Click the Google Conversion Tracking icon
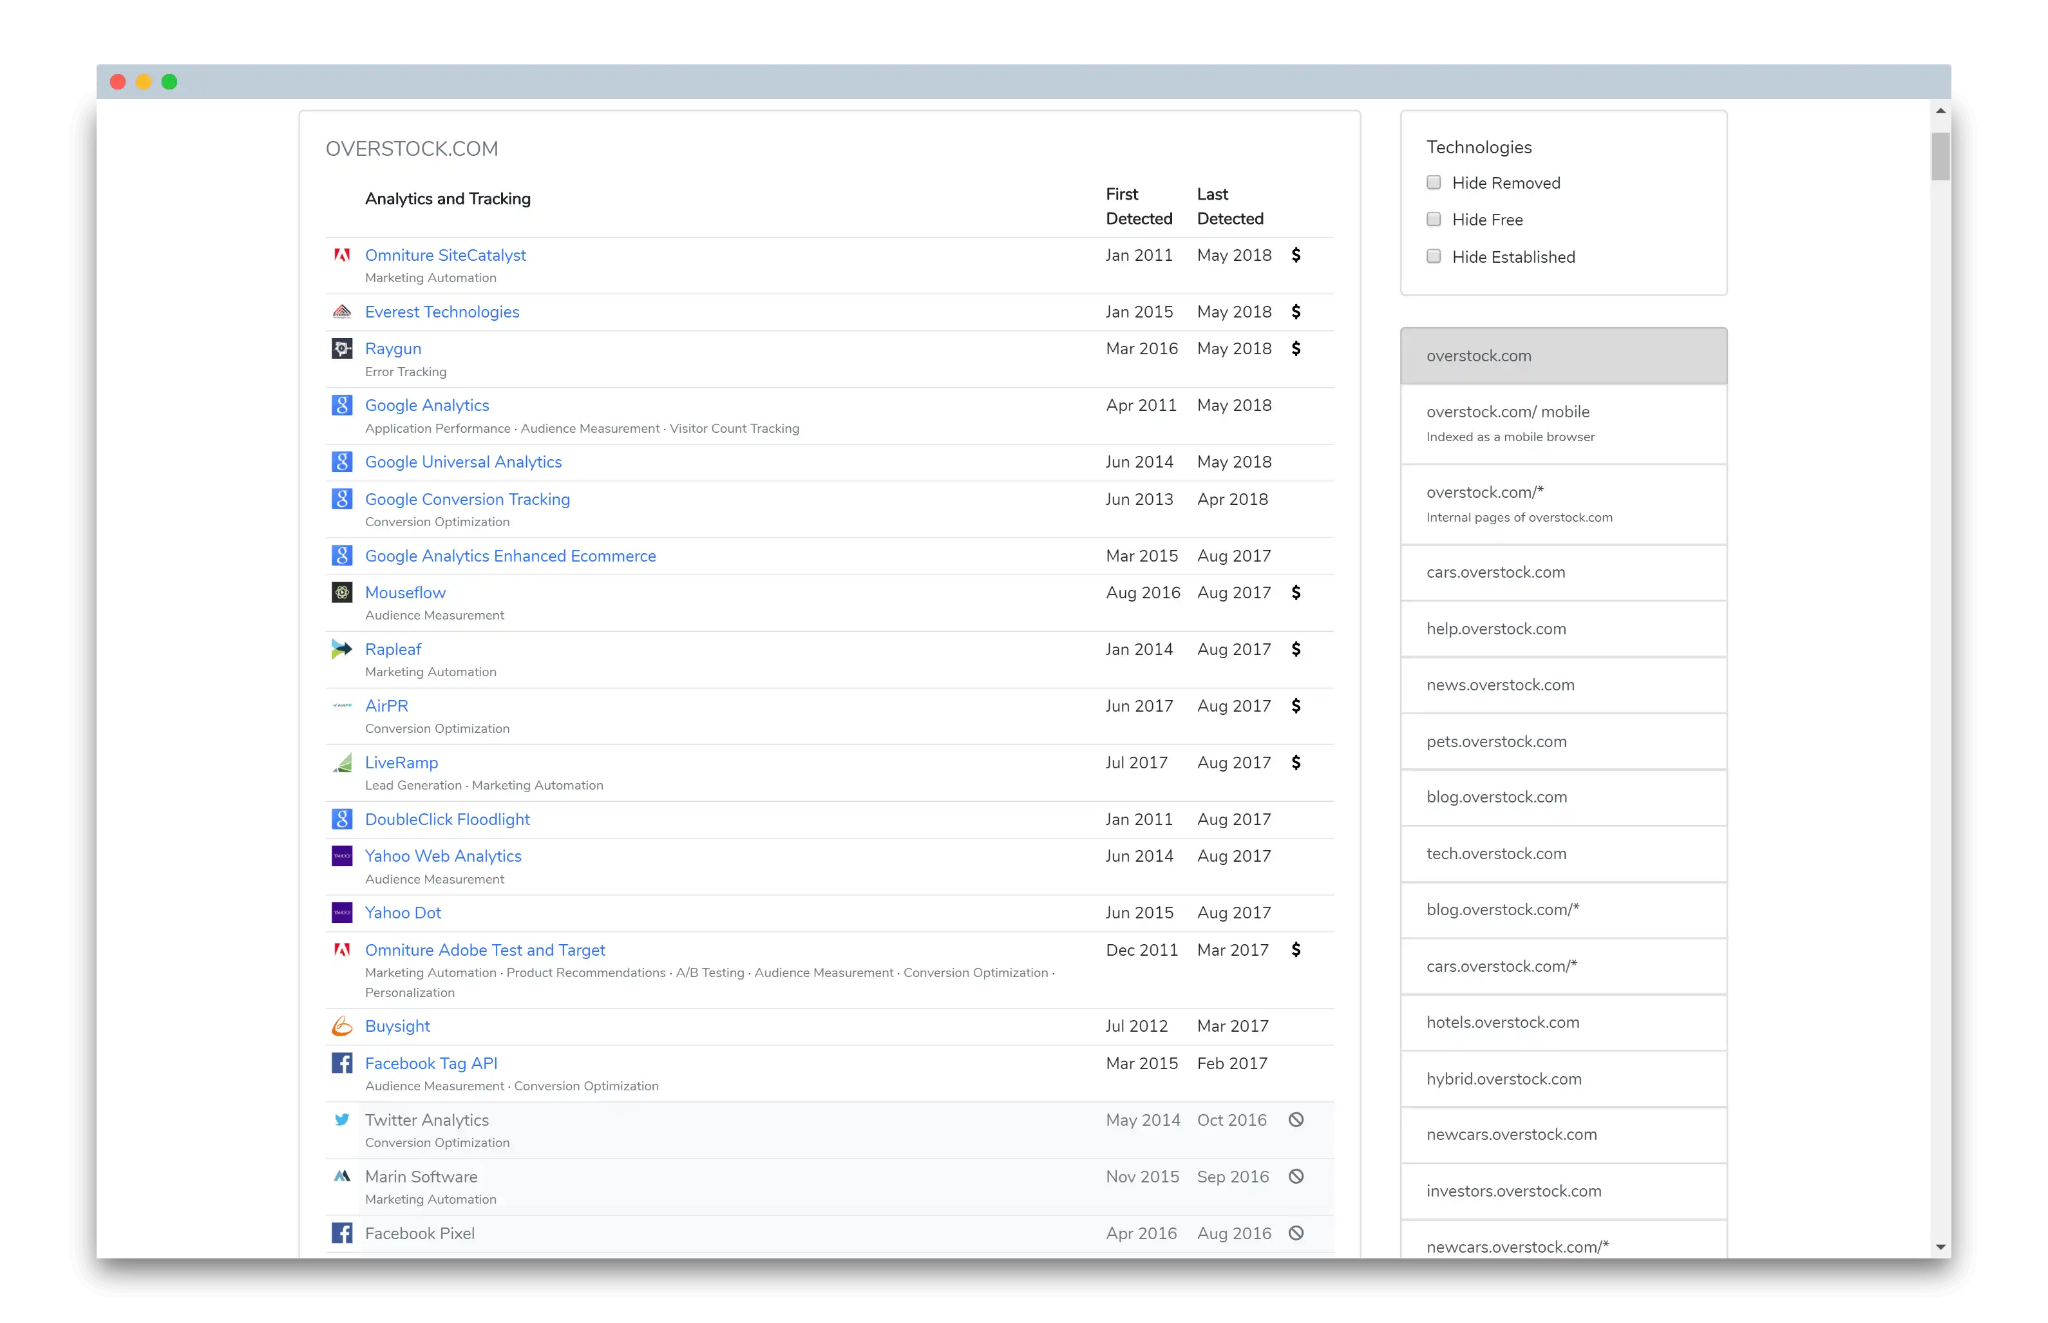 (x=342, y=499)
